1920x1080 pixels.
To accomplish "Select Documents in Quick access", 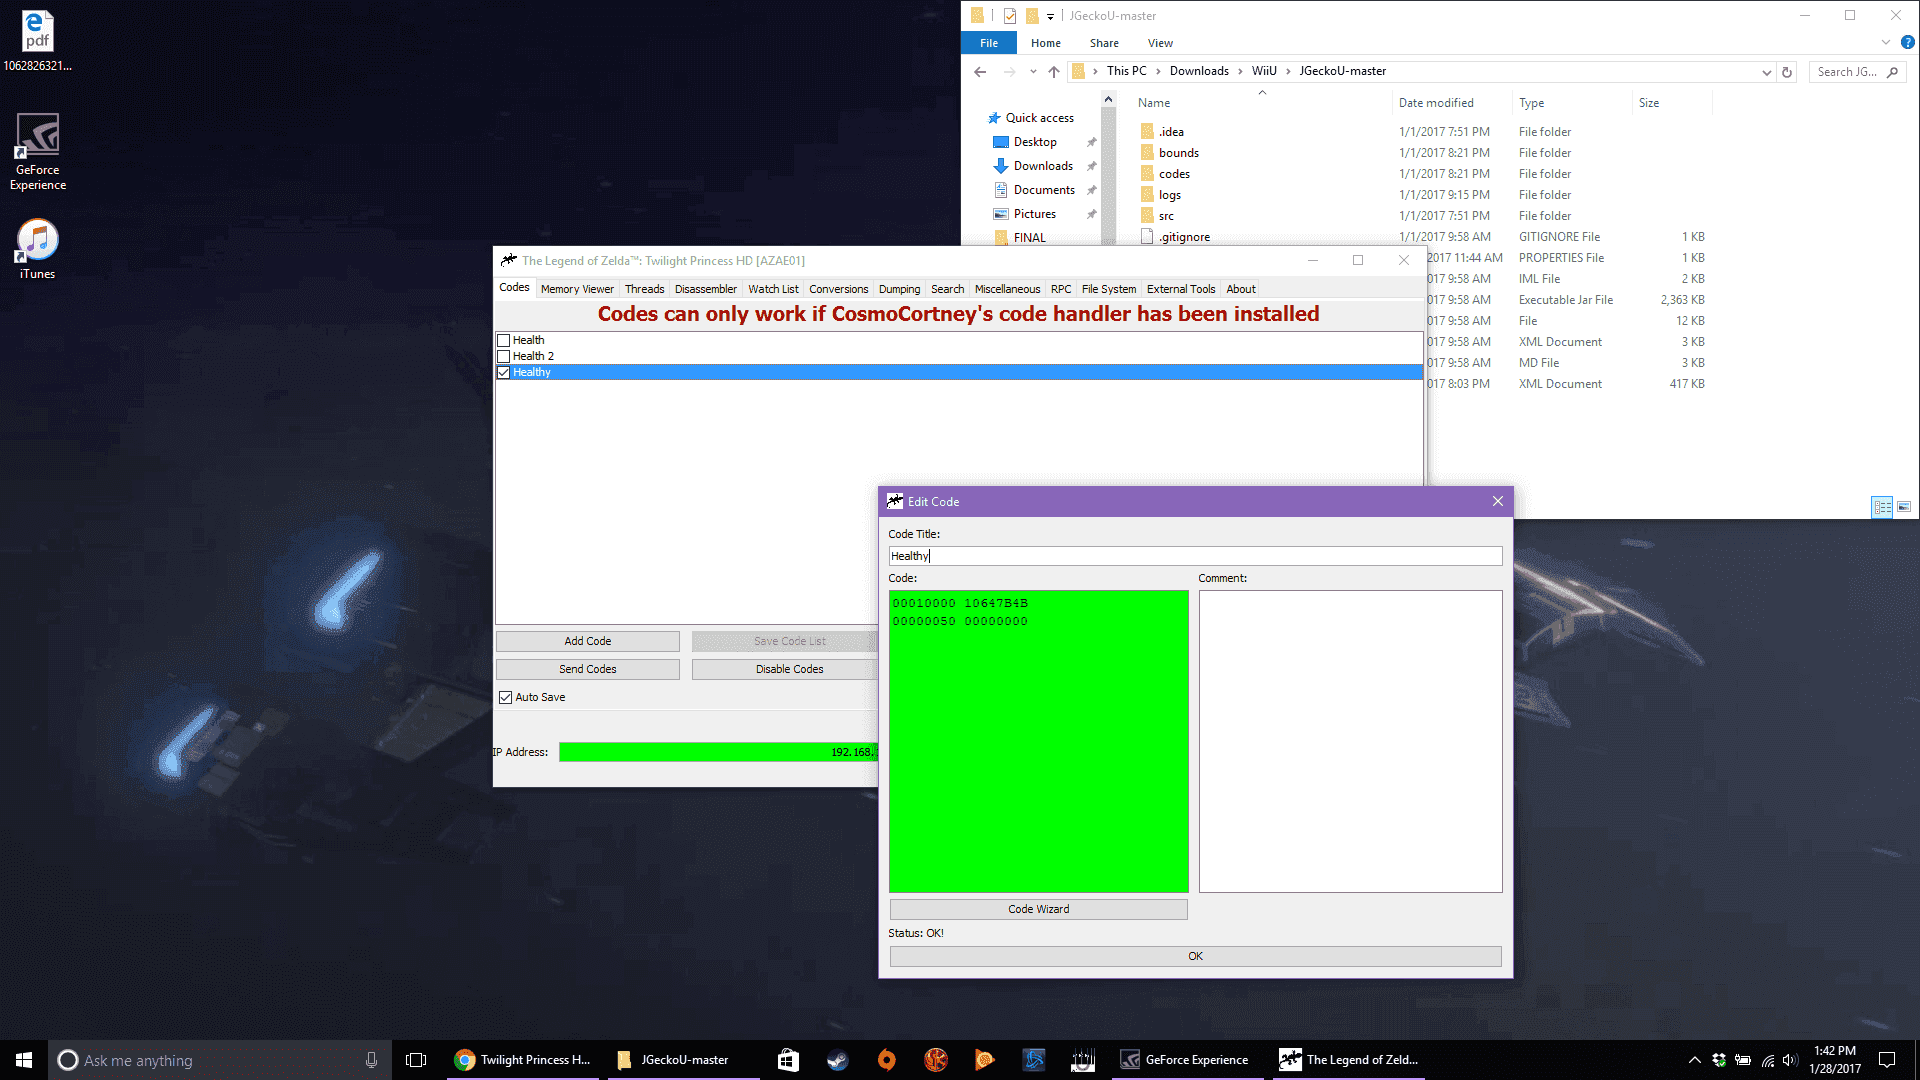I will [x=1044, y=190].
